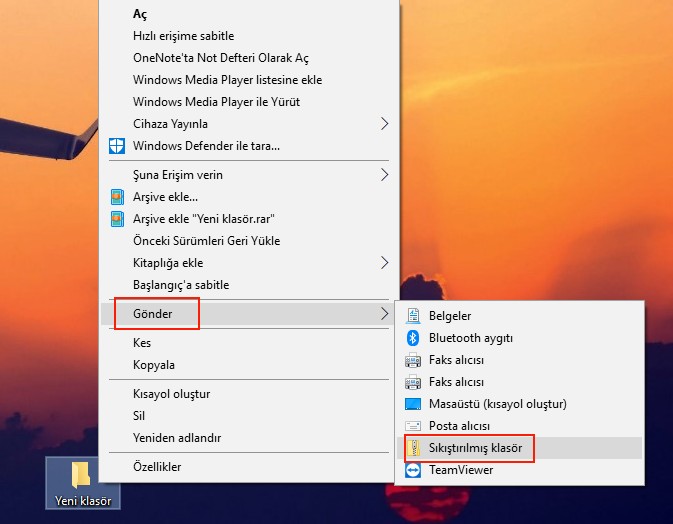Click the second Faks alıcısı printer icon
The height and width of the screenshot is (524, 673).
click(x=413, y=382)
